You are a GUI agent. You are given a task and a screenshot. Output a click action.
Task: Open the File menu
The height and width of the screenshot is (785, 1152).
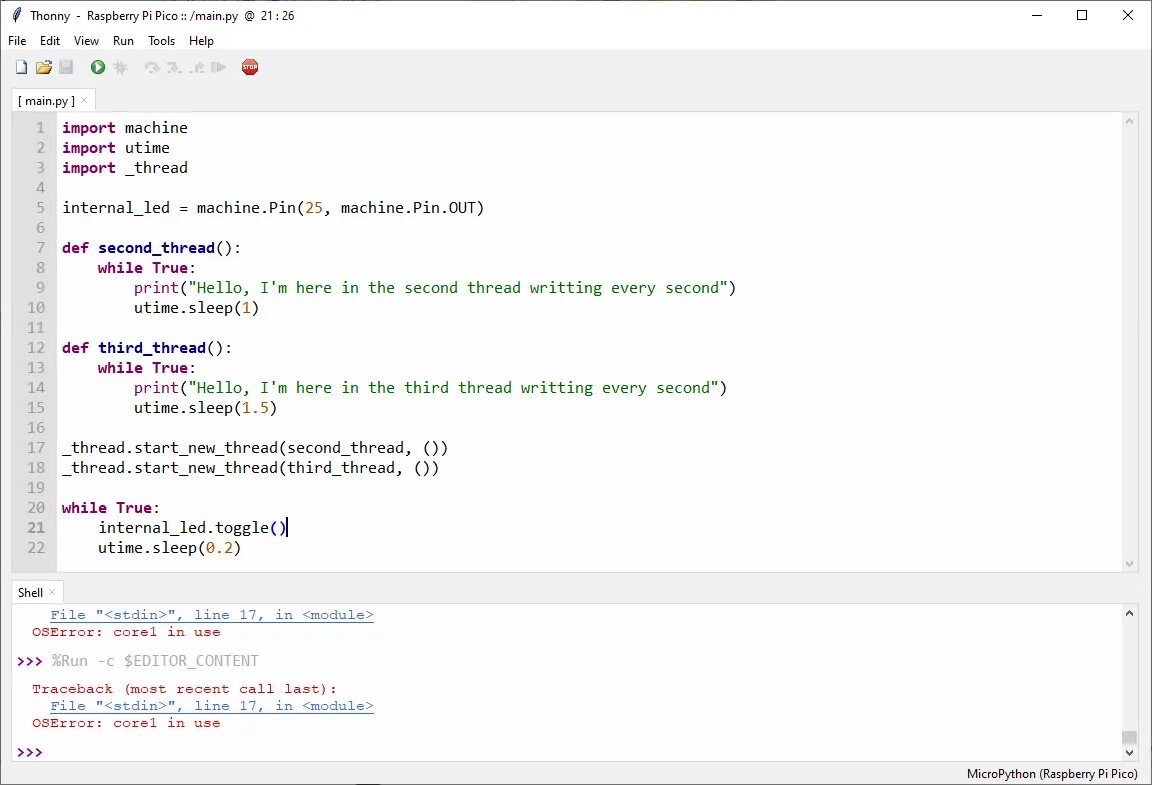pos(17,41)
